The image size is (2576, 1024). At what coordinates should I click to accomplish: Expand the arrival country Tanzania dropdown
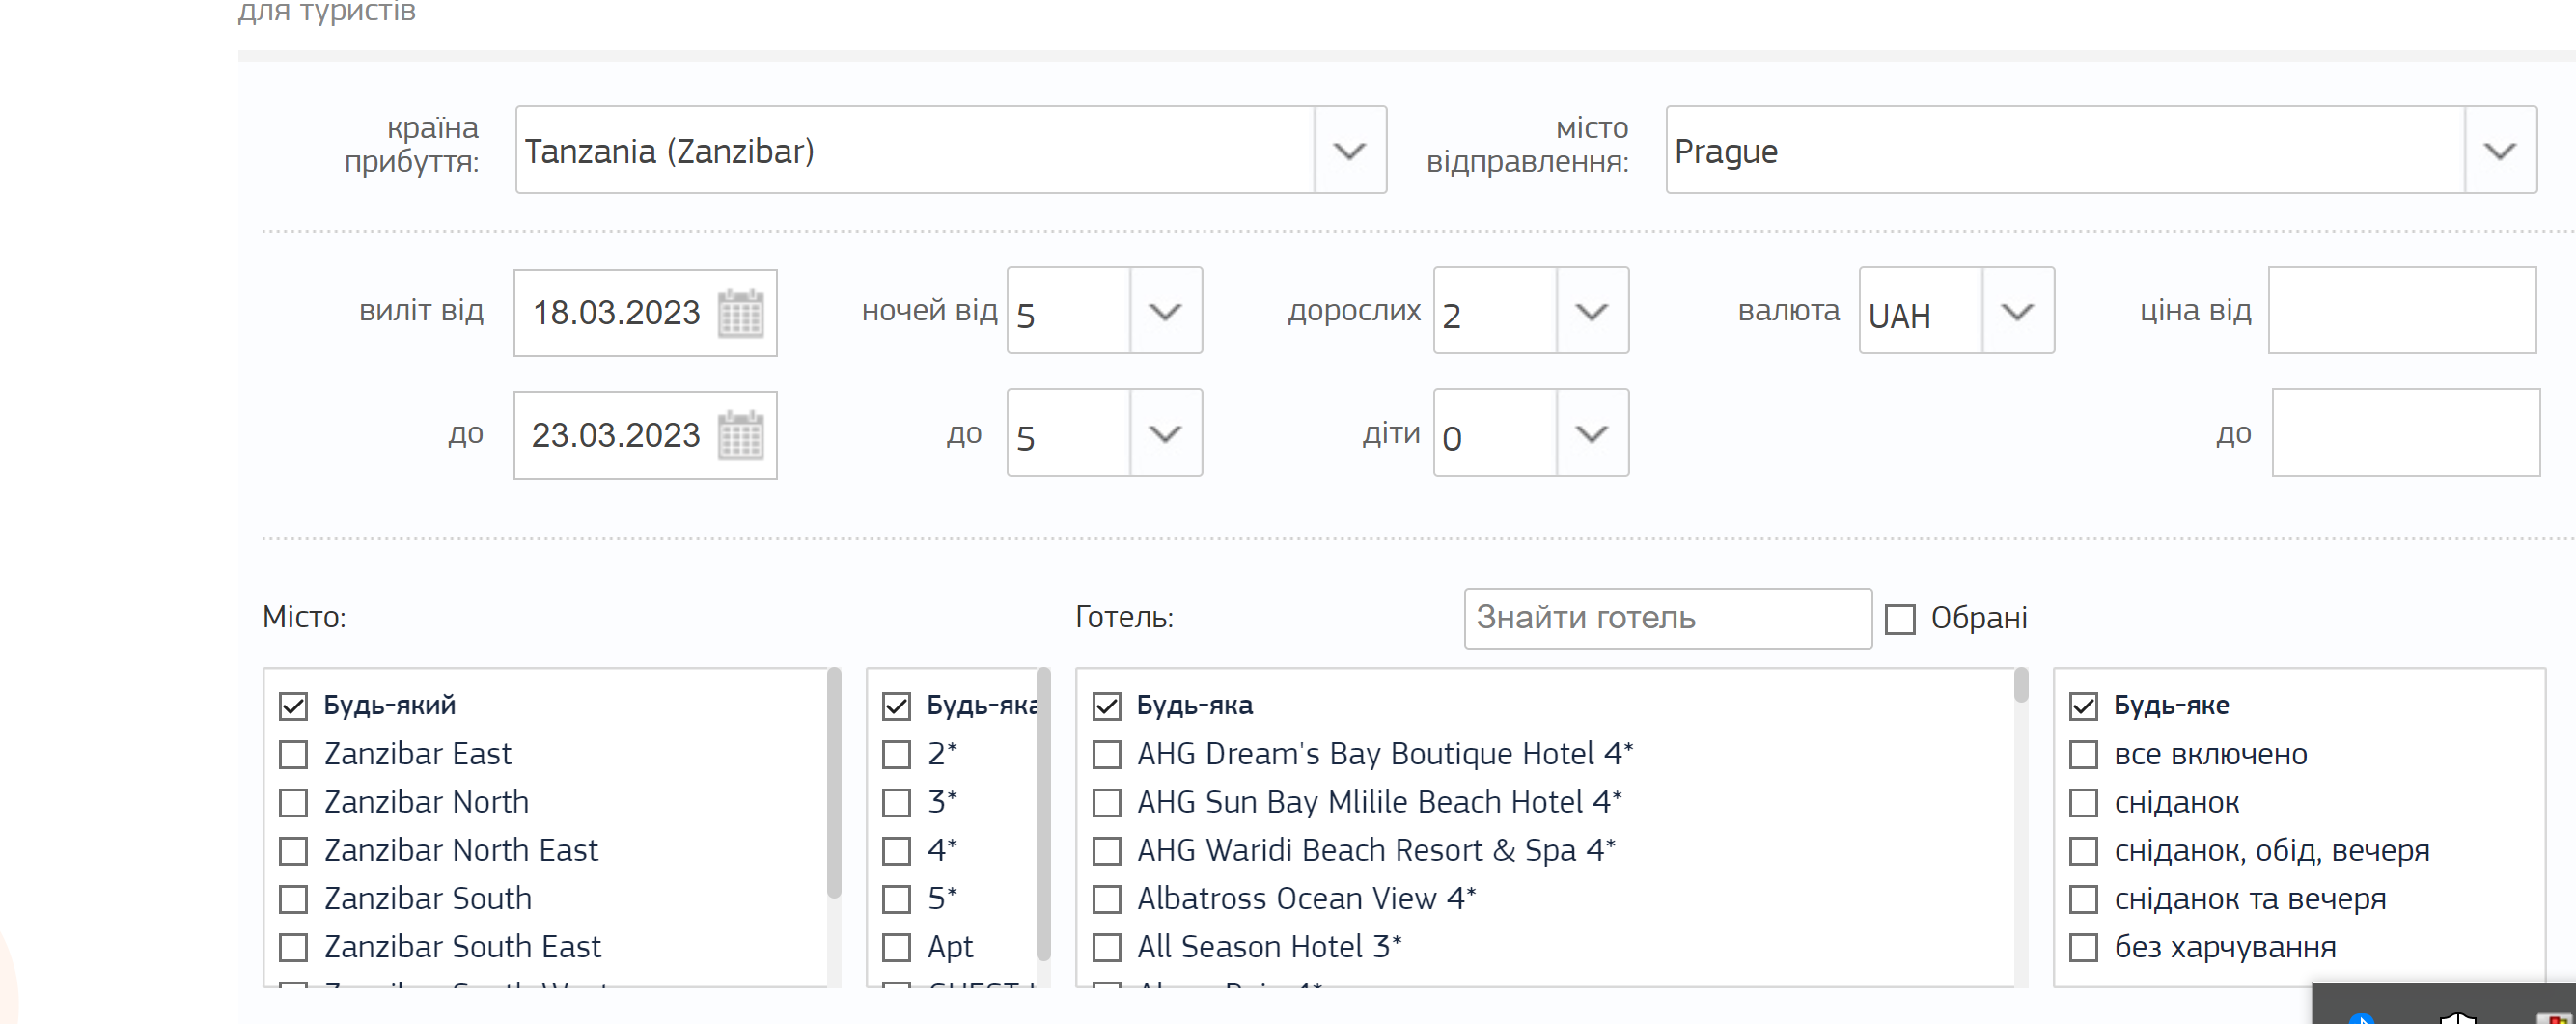point(1349,151)
